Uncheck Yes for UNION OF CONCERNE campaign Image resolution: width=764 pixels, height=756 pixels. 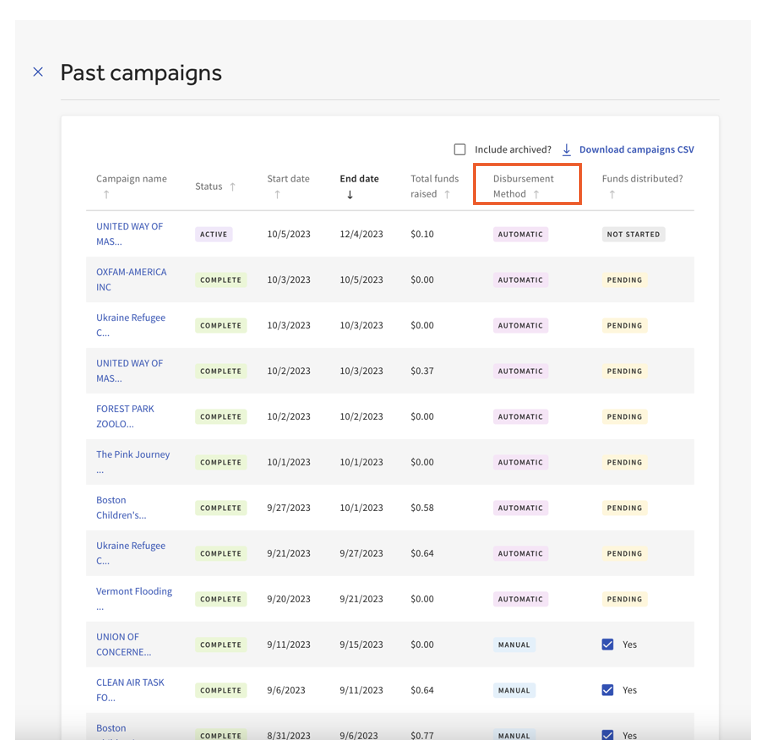click(607, 645)
